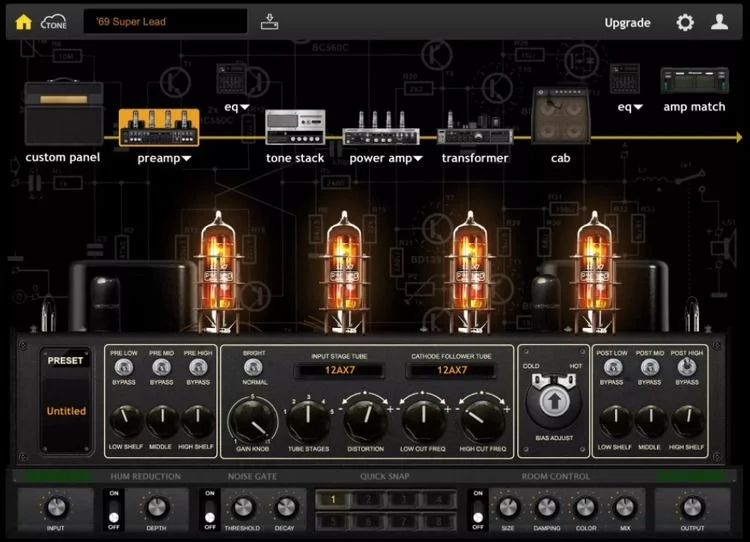Select the preamp module in signal chain

(159, 127)
